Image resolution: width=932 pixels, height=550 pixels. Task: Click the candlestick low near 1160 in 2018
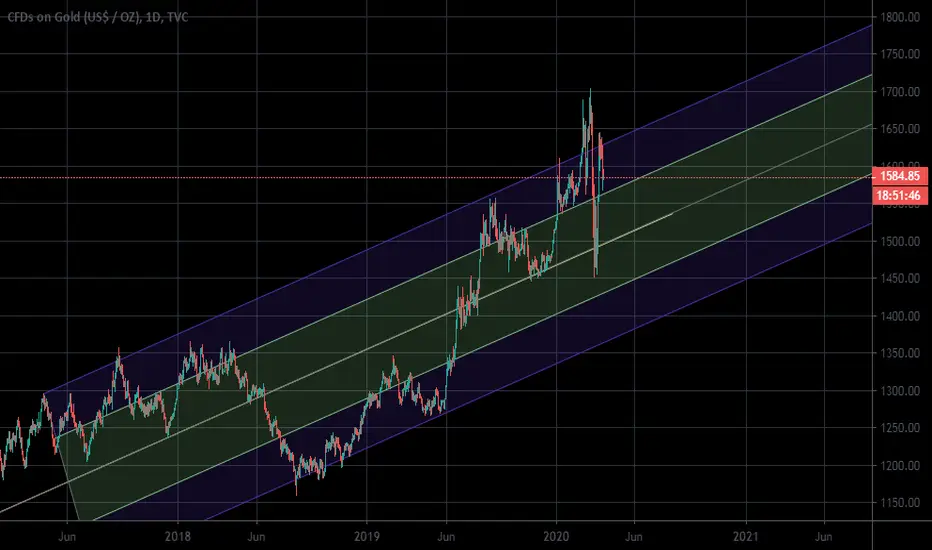[297, 493]
